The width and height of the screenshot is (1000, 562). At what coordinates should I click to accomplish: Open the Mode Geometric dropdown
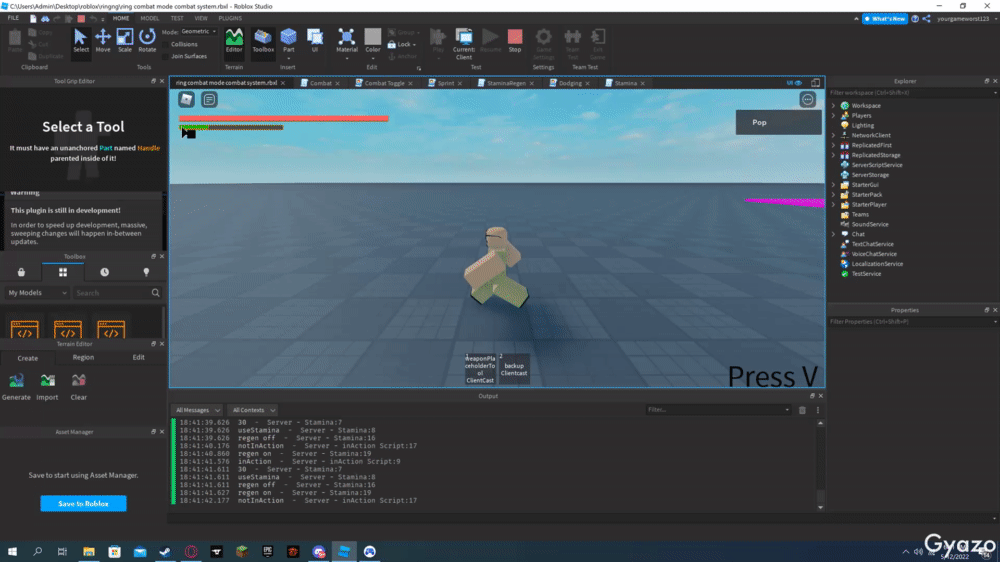[199, 31]
